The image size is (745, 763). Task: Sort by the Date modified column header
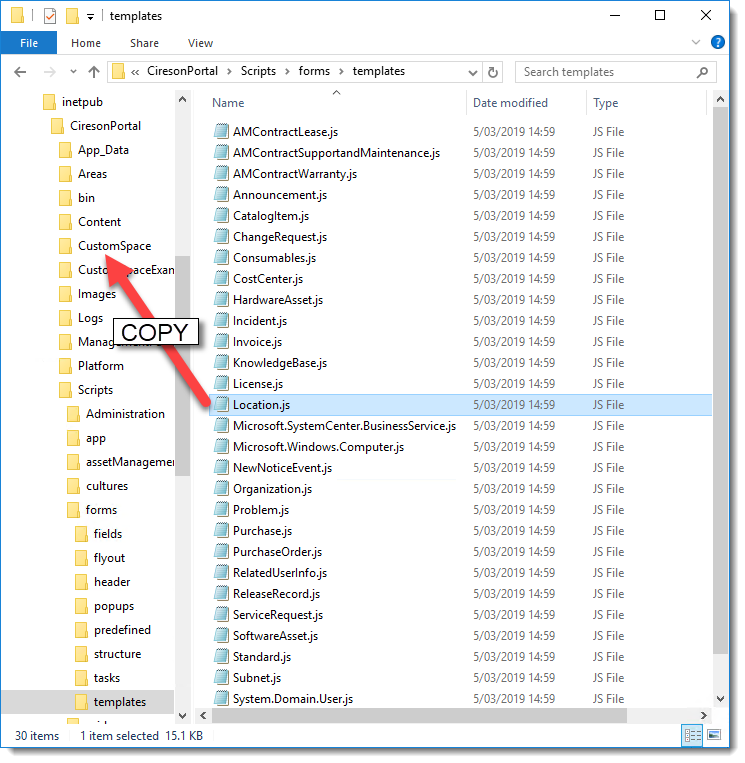(512, 103)
